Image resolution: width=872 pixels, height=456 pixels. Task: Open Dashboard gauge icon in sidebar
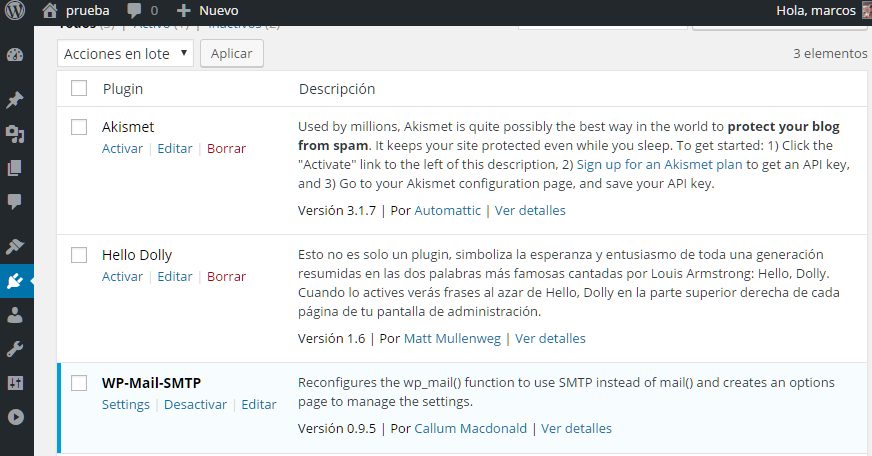pos(15,54)
